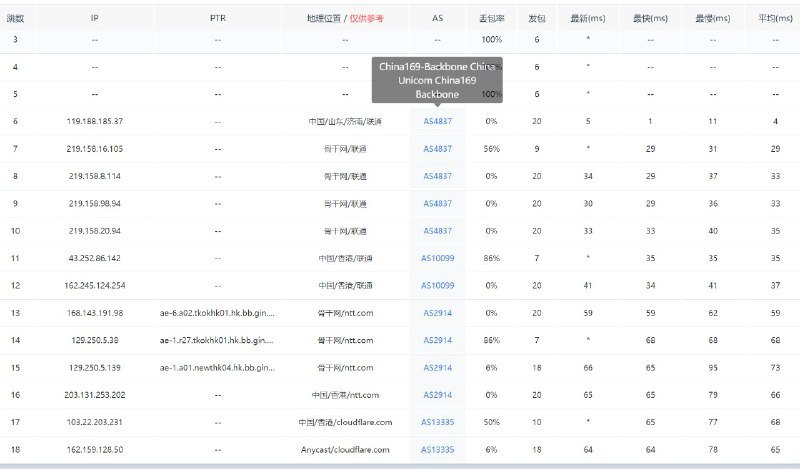Screen dimensions: 800x469
Task: Select IP address 119.188.185.37
Action: pos(94,121)
